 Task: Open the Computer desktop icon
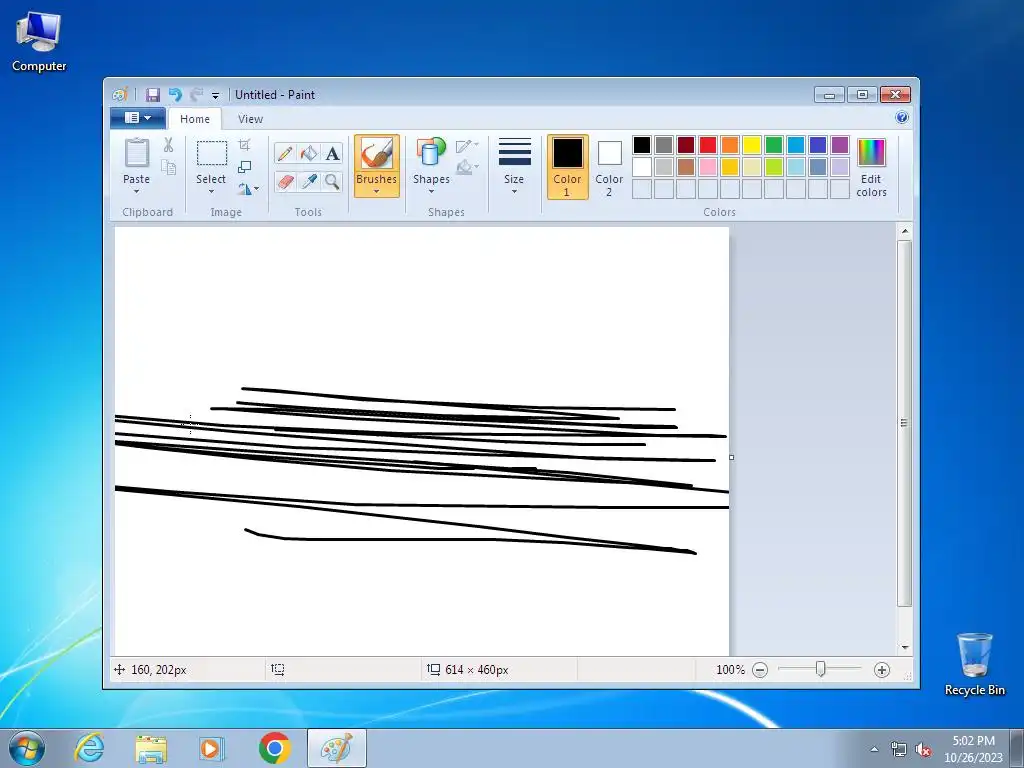39,41
